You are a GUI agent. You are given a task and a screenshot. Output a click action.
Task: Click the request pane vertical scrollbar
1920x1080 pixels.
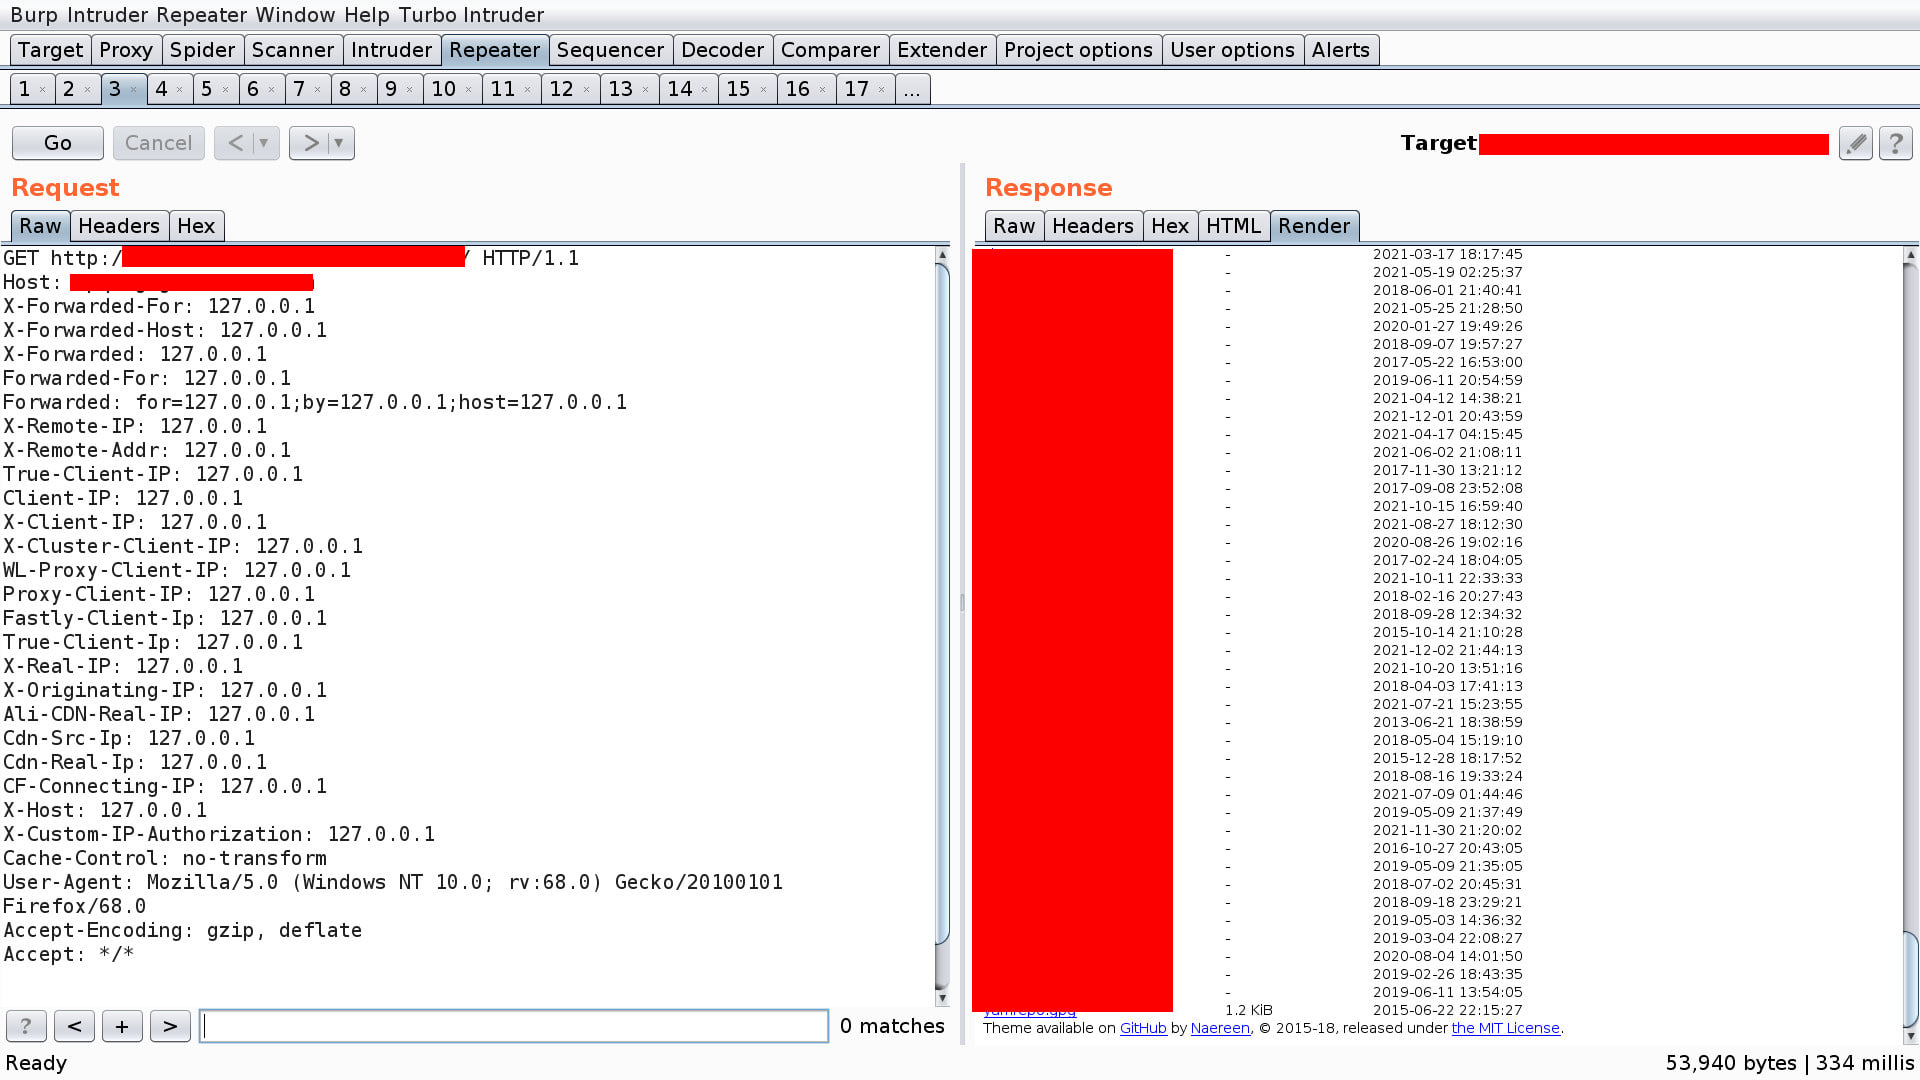pos(941,600)
